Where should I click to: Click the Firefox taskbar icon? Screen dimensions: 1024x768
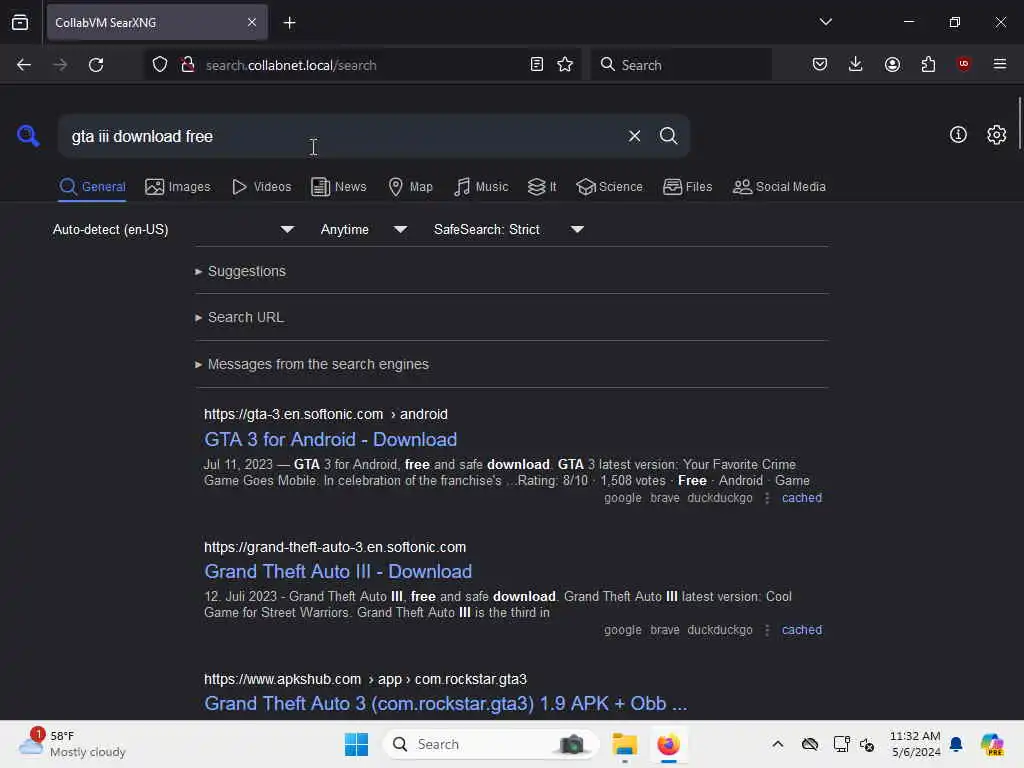(x=668, y=744)
